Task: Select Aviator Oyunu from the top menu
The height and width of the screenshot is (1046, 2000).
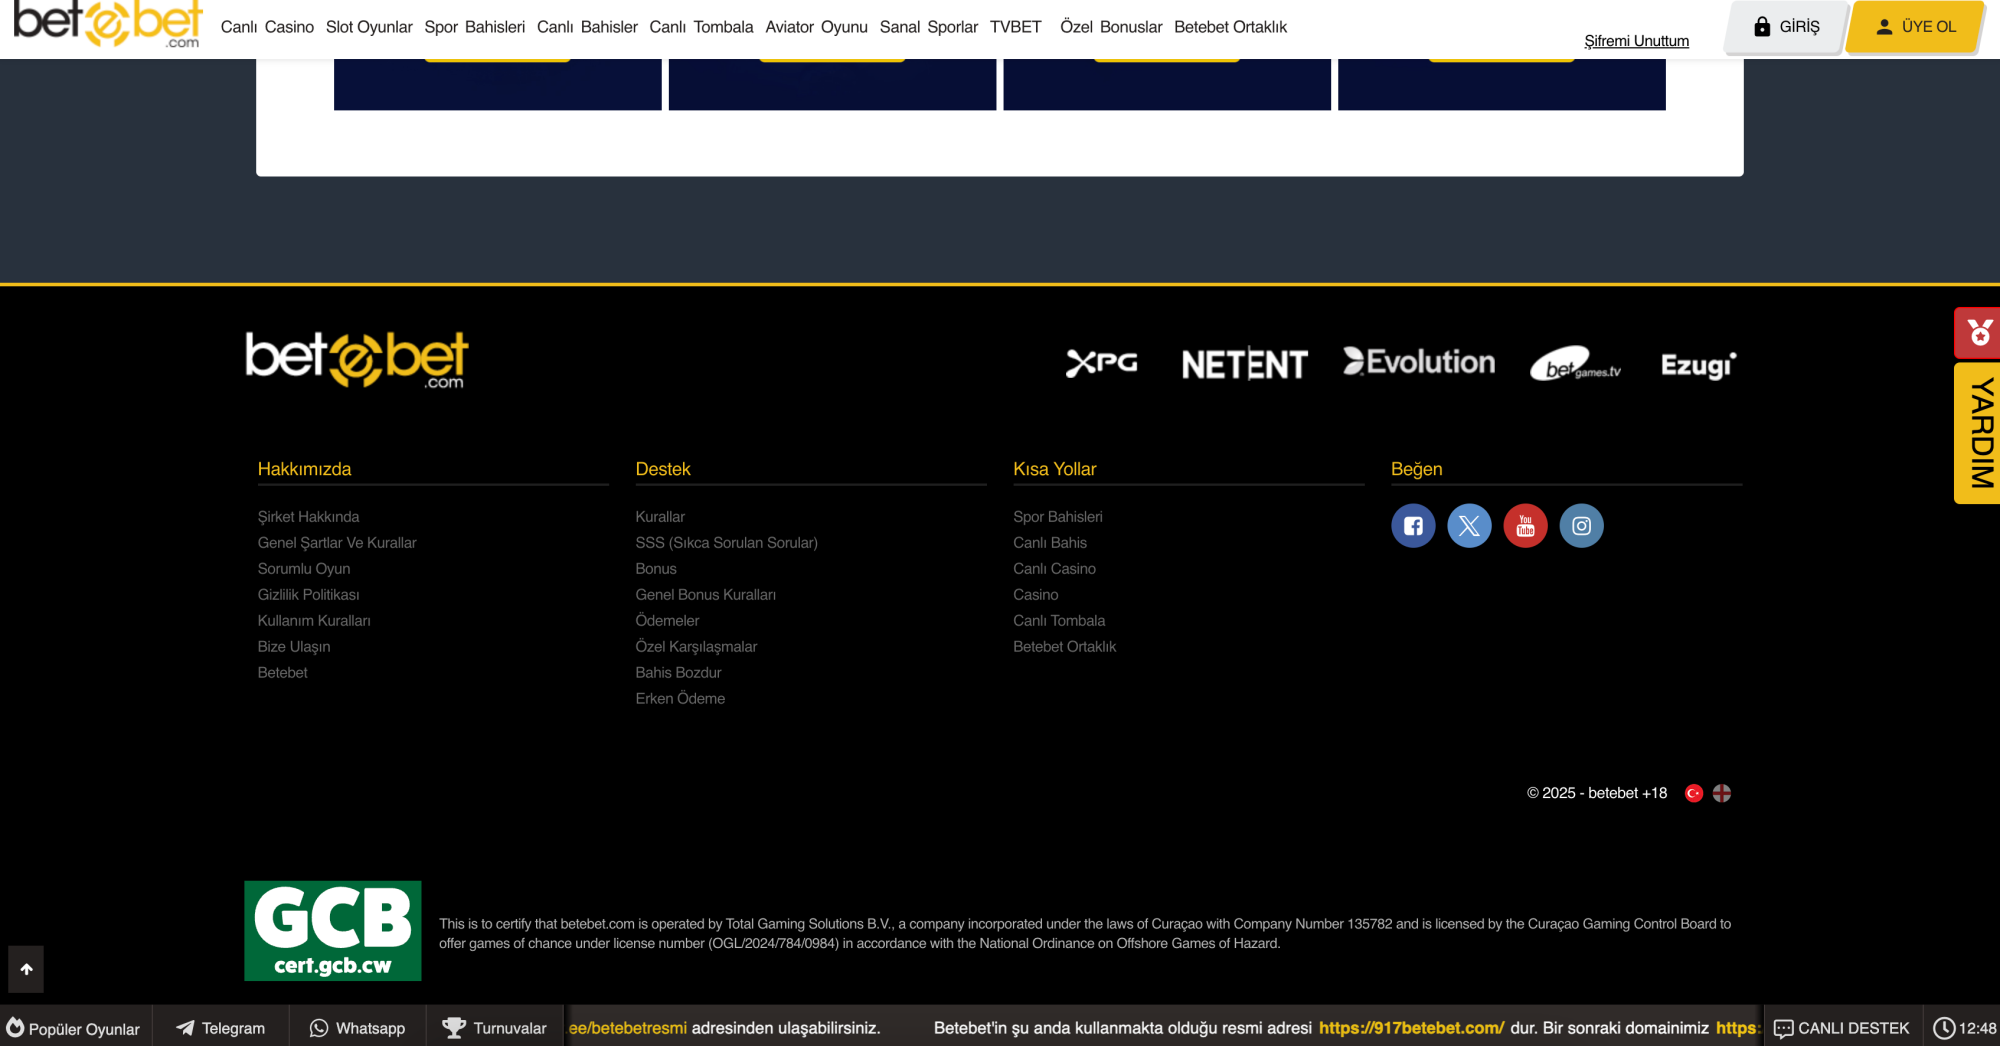Action: tap(816, 27)
